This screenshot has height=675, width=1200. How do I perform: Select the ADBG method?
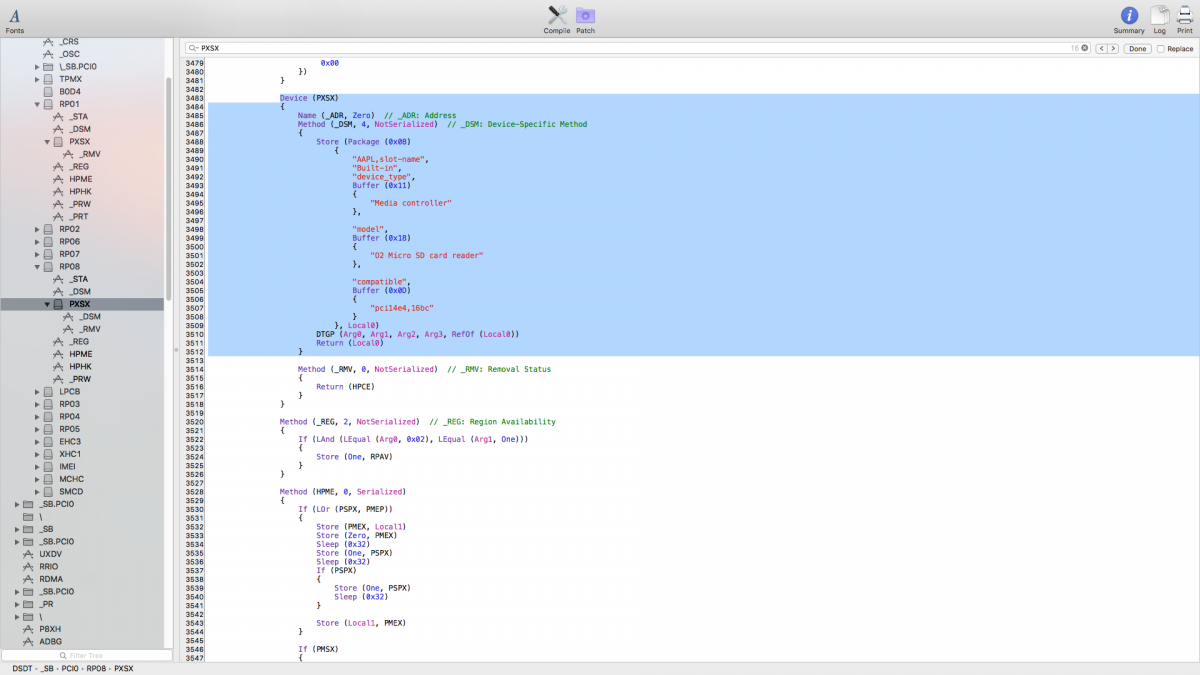click(50, 642)
